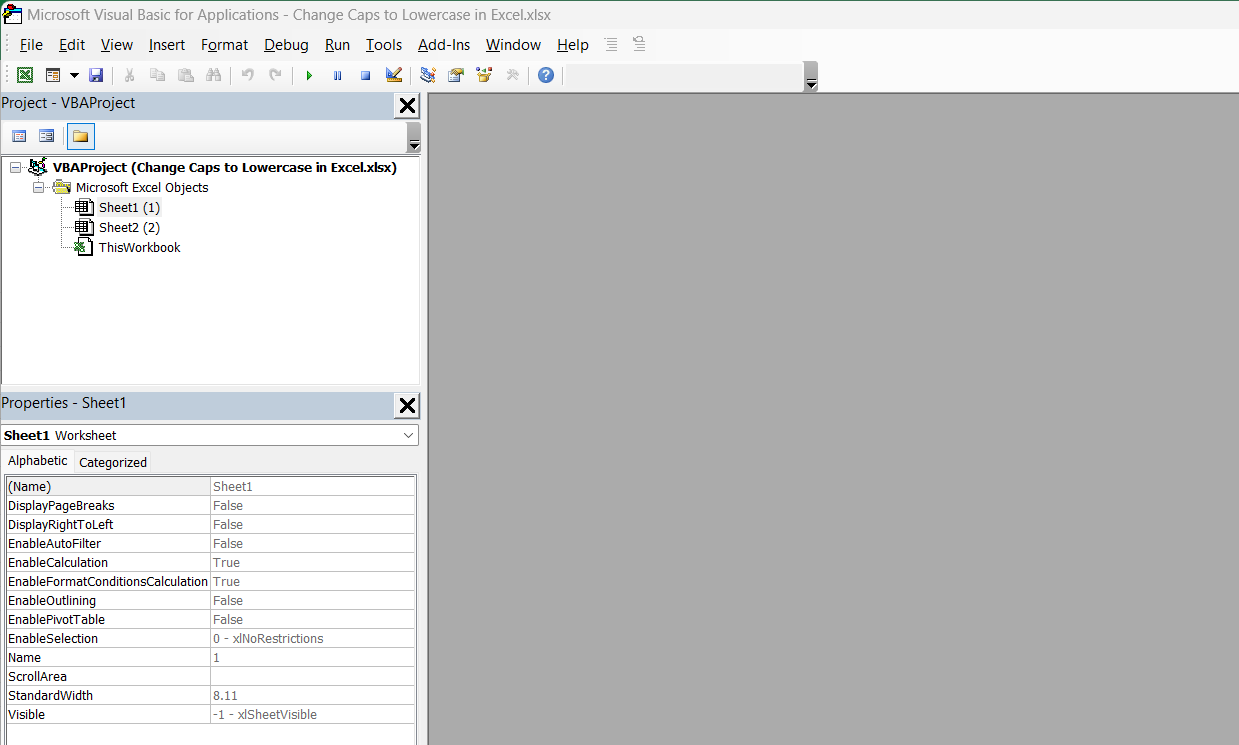Select the EnableAutoFilter property
The height and width of the screenshot is (745, 1239).
coord(108,543)
